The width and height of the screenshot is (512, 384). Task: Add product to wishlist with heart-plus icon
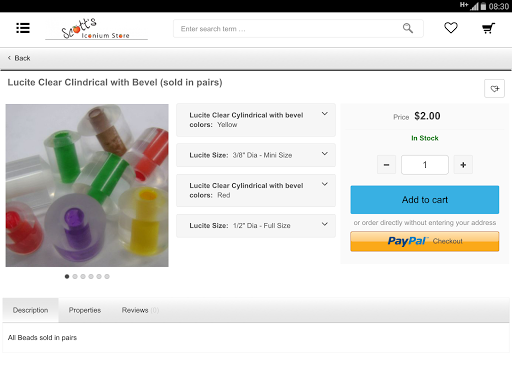(494, 89)
